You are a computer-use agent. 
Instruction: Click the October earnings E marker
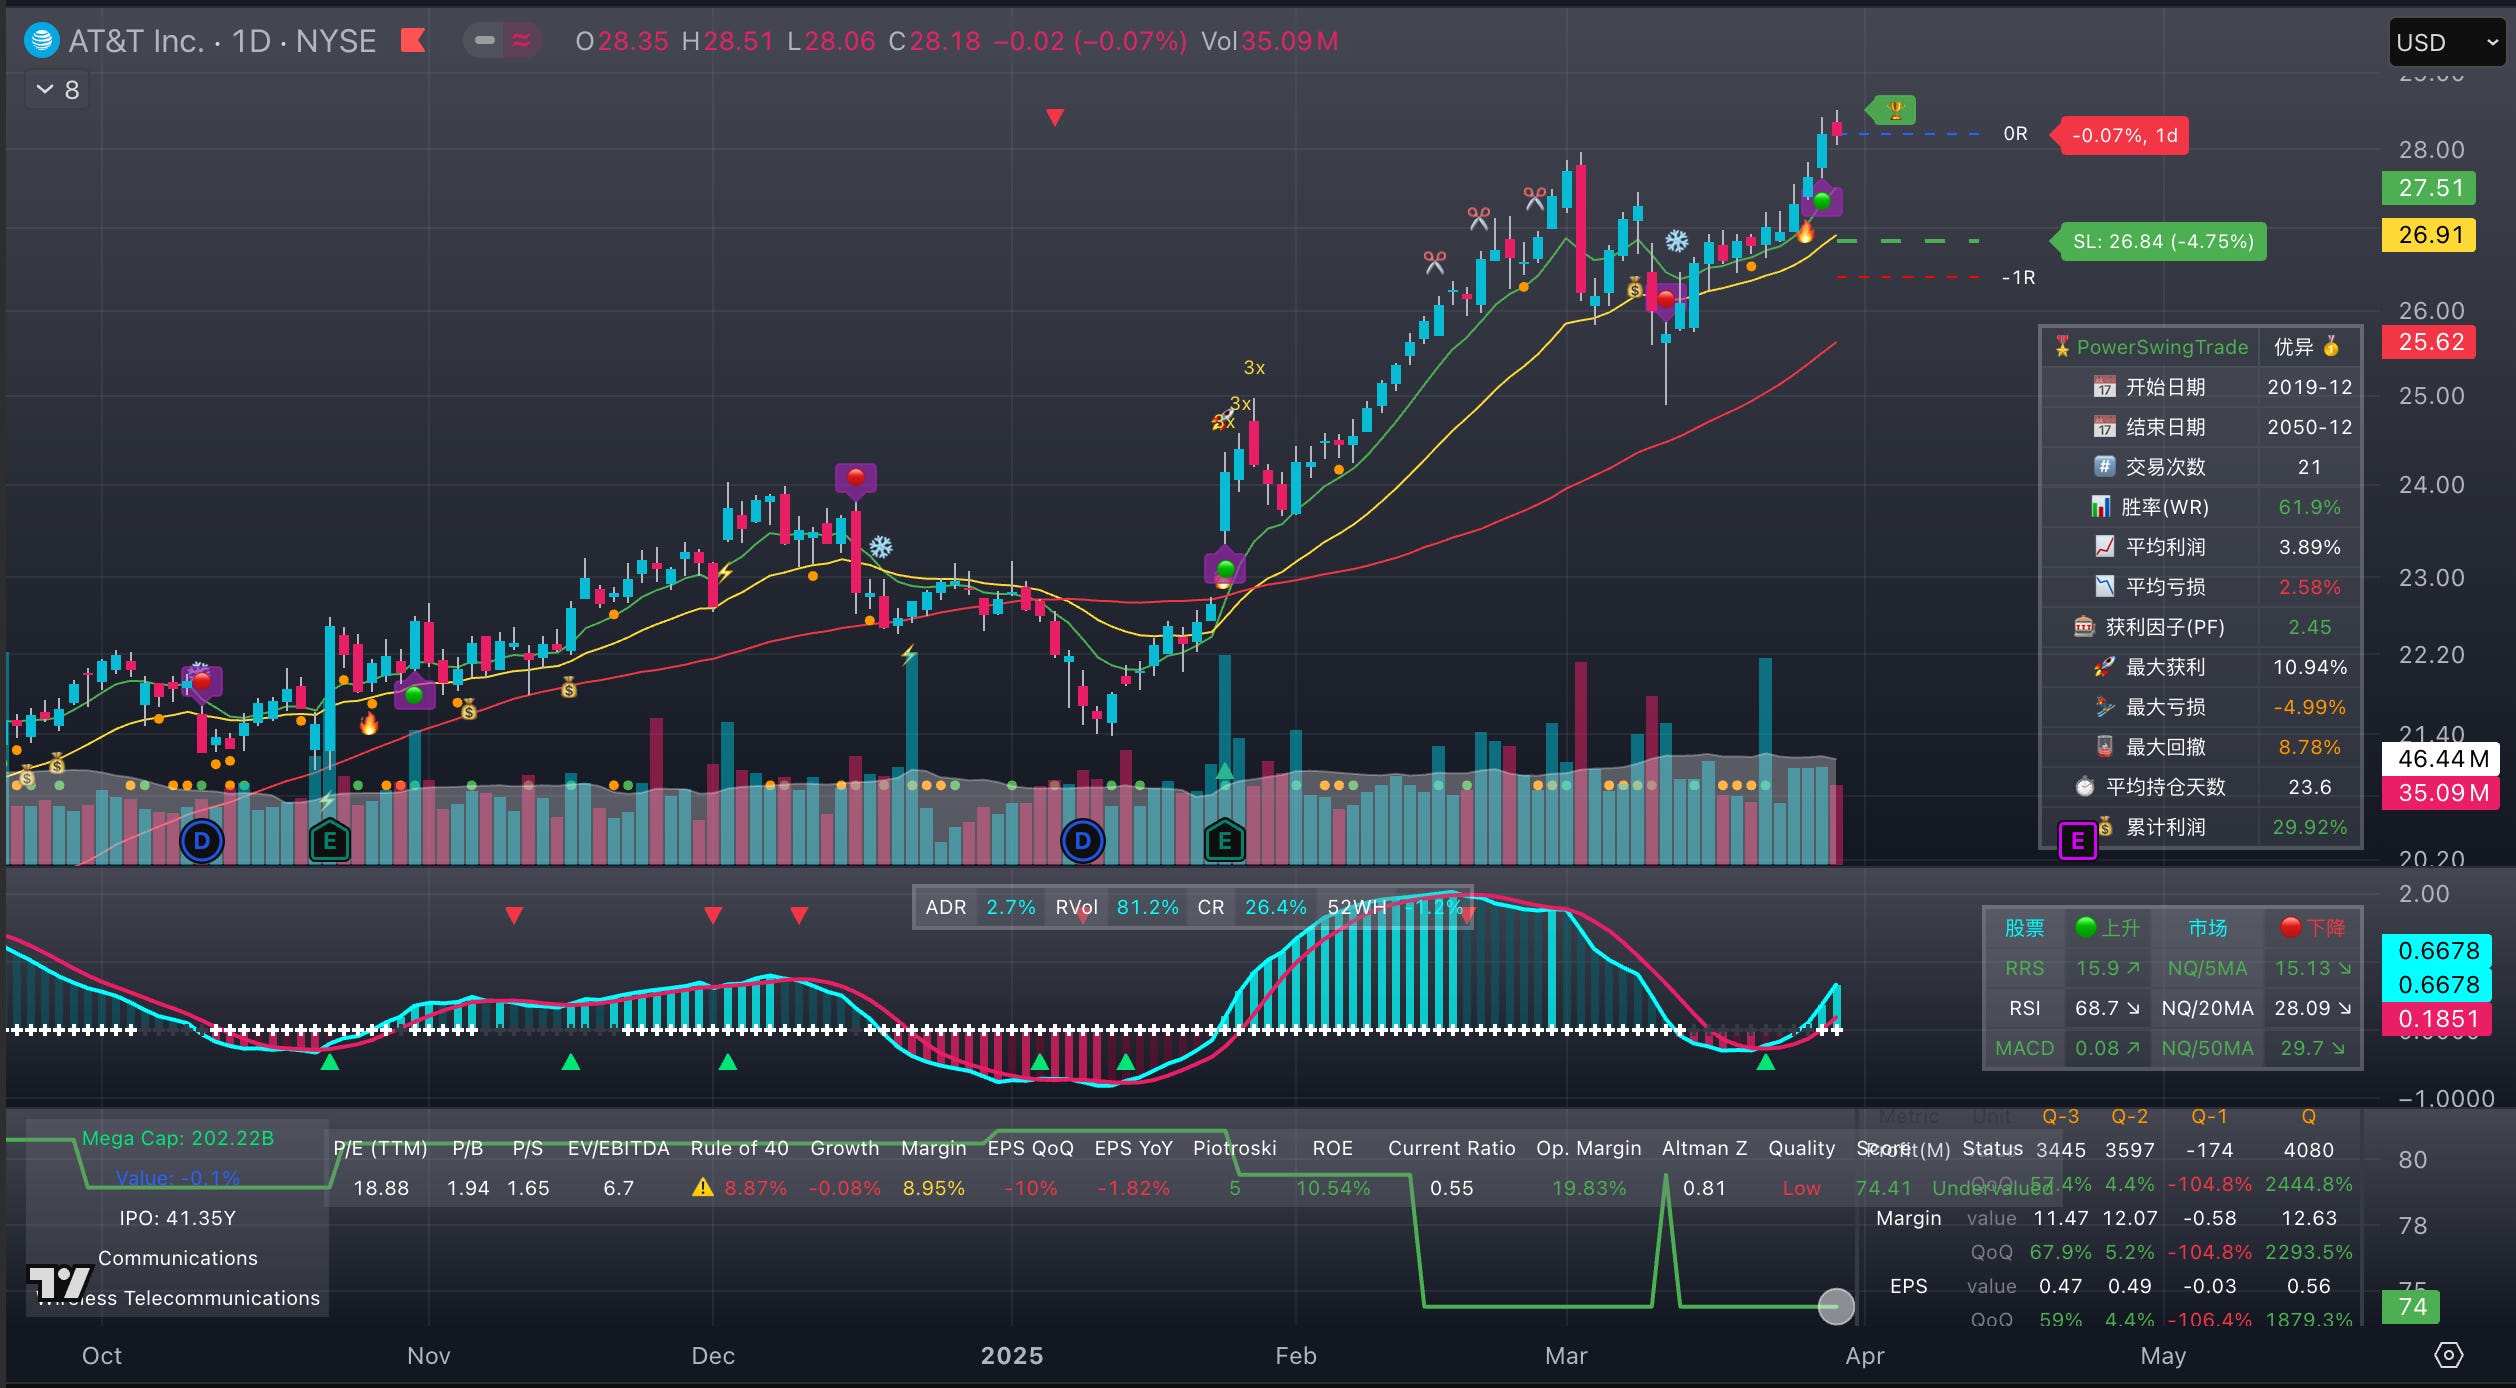tap(329, 841)
